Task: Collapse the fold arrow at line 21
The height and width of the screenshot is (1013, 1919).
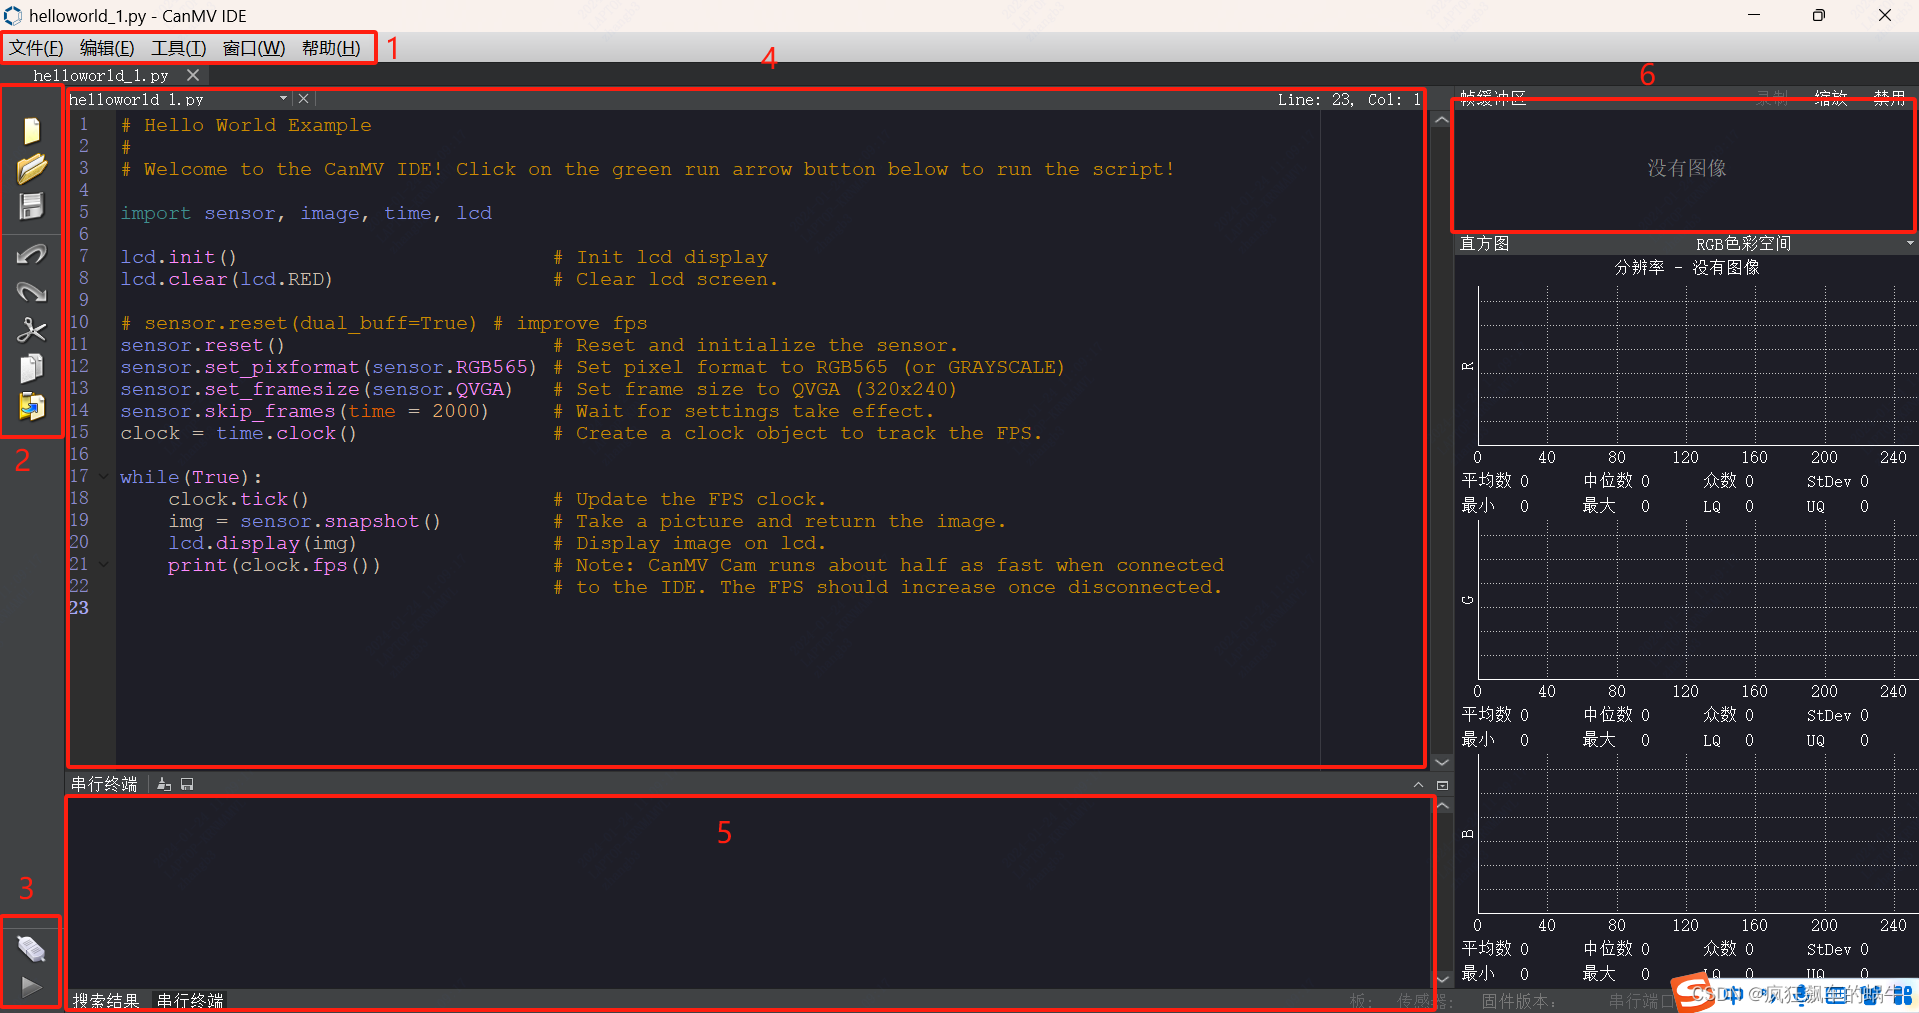Action: pos(103,565)
